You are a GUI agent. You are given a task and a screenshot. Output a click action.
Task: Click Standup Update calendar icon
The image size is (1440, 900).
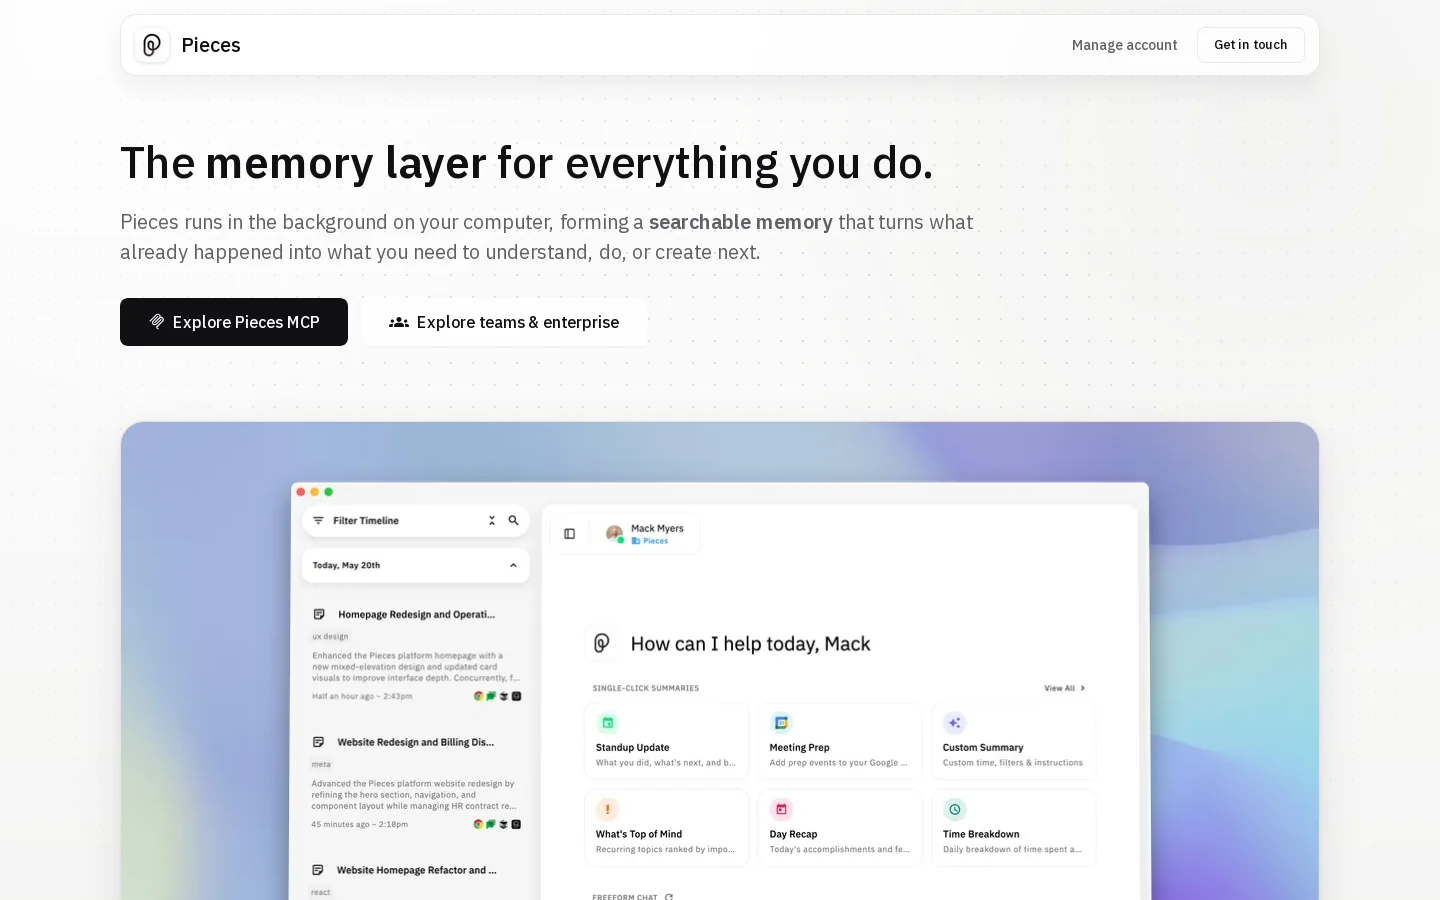(x=608, y=723)
